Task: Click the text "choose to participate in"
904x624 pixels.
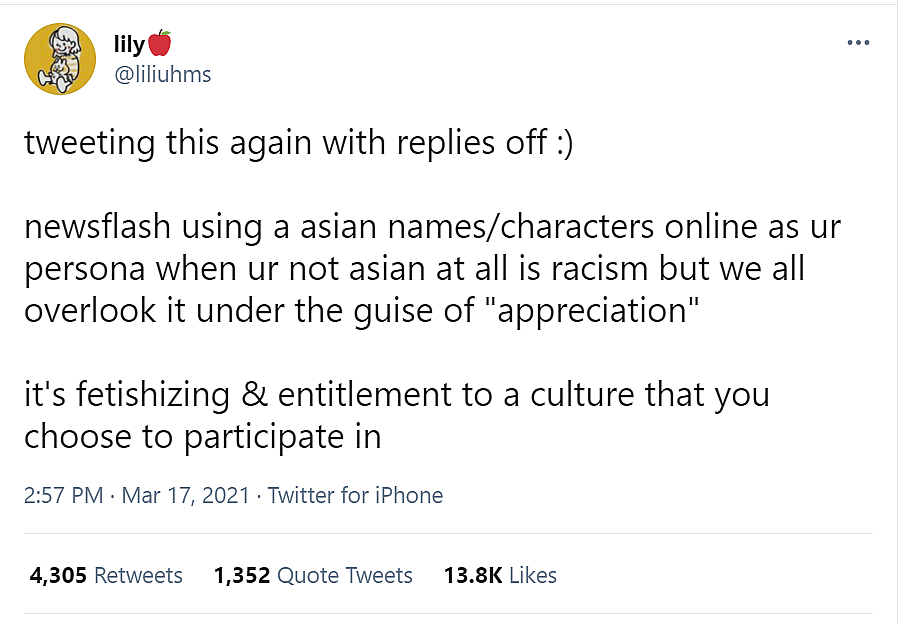Action: tap(202, 437)
